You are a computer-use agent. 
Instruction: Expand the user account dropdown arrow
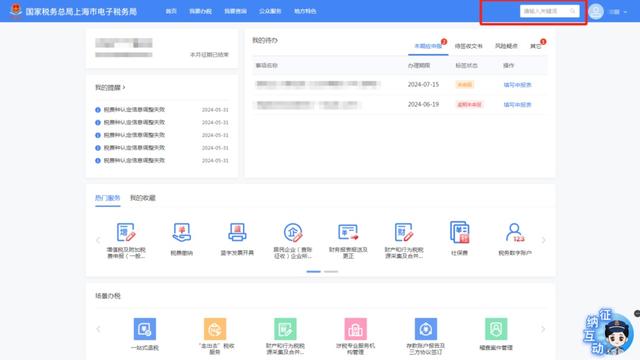pos(625,12)
